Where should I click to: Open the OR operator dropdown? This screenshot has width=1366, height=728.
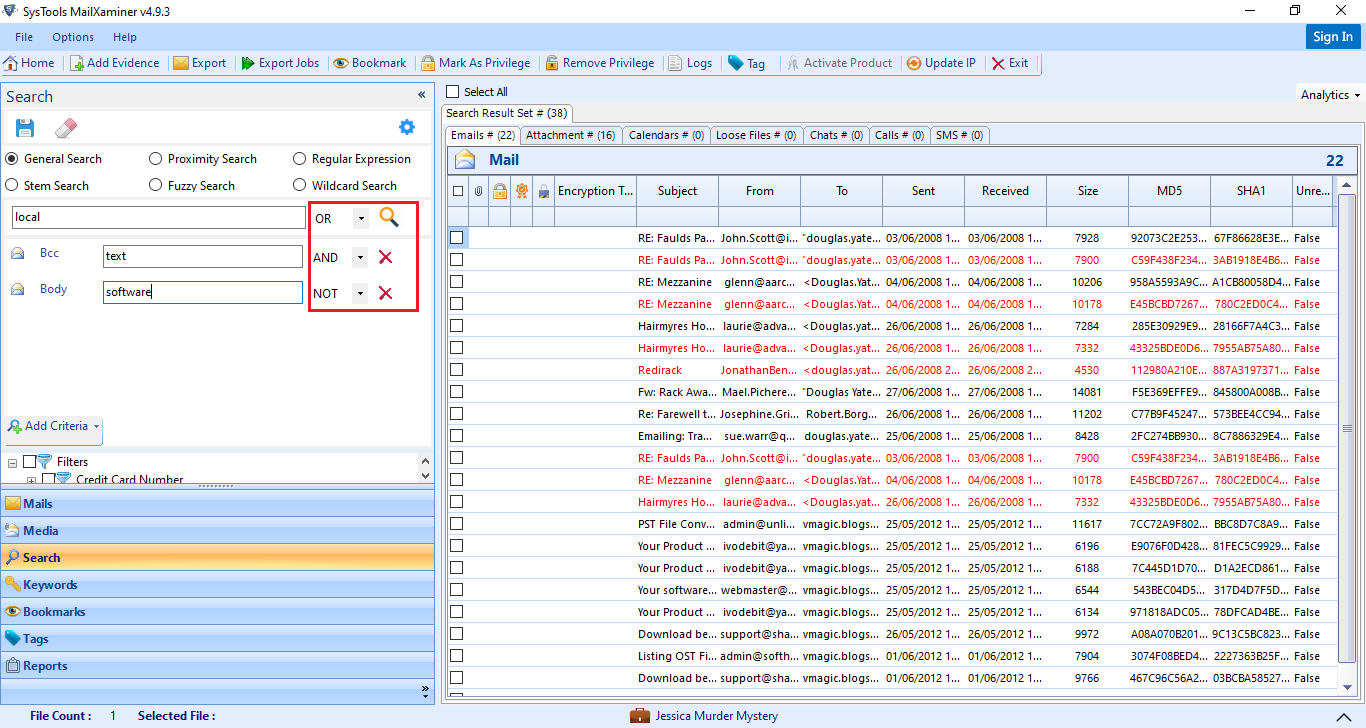(359, 217)
